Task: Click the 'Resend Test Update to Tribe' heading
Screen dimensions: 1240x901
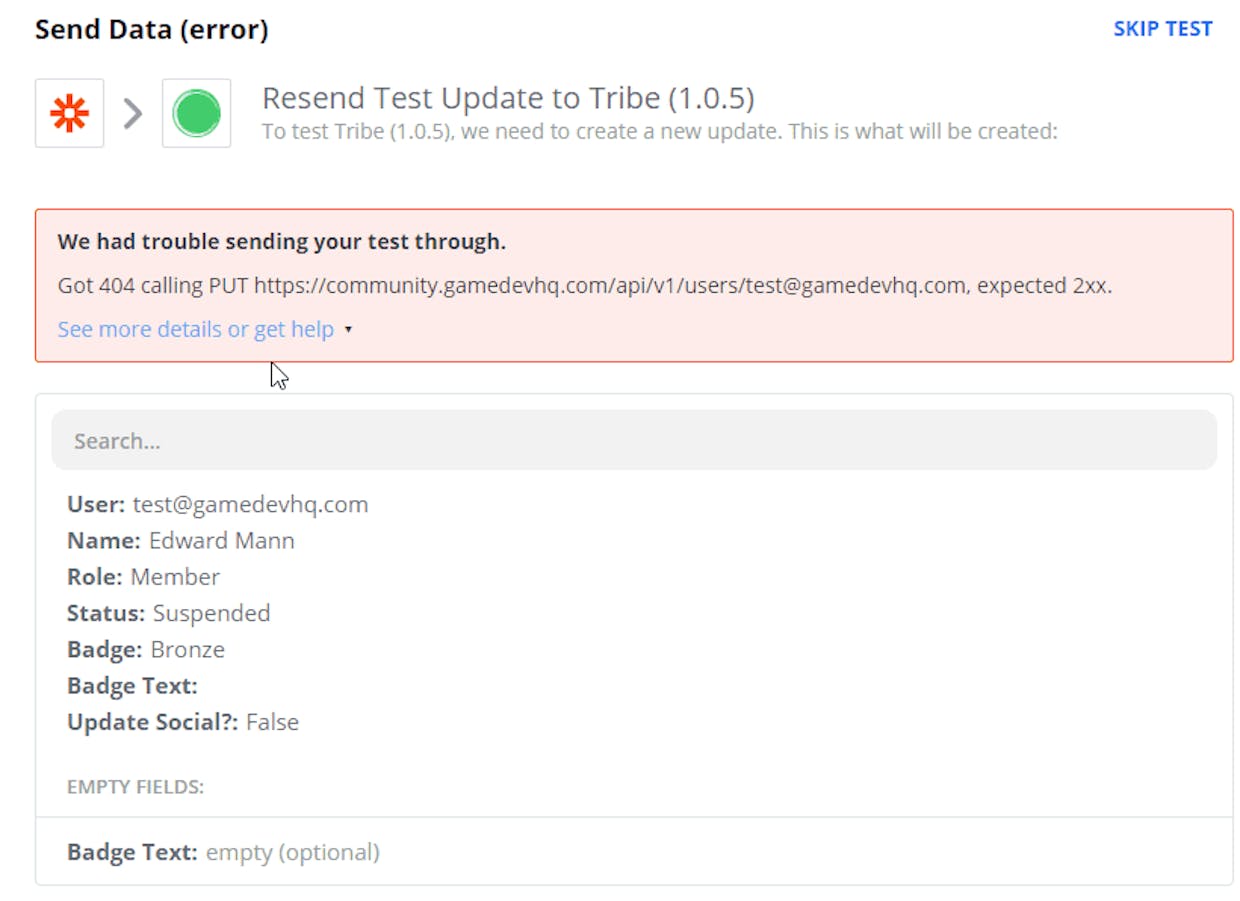Action: (508, 98)
